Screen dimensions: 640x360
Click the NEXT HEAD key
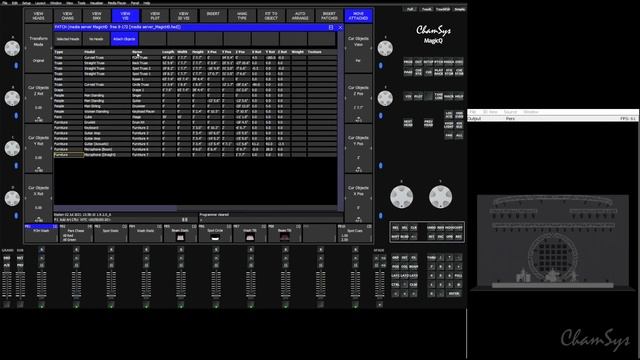[408, 123]
